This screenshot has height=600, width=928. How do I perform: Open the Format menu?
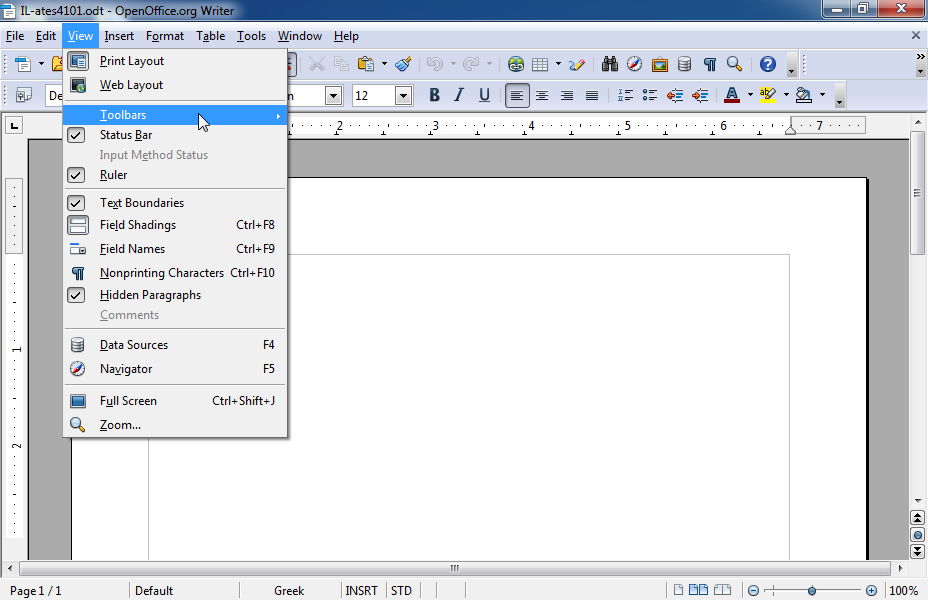click(165, 36)
